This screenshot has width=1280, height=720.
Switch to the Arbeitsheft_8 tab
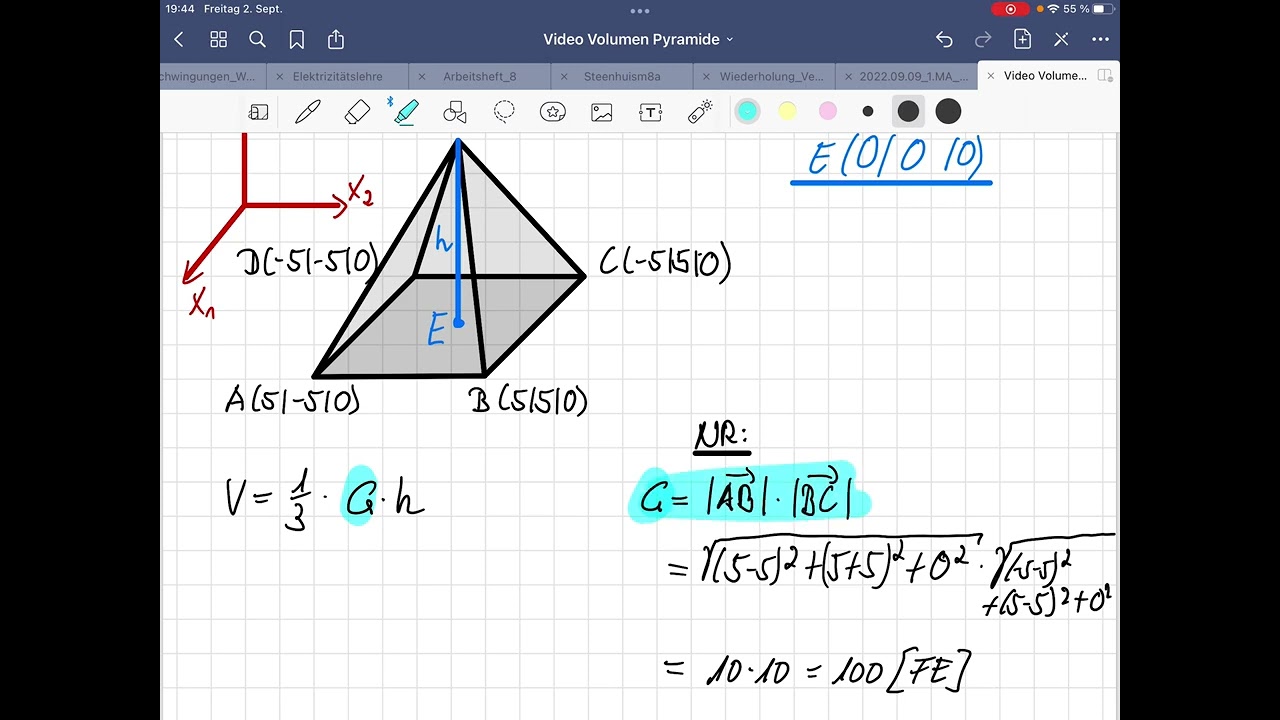480,76
